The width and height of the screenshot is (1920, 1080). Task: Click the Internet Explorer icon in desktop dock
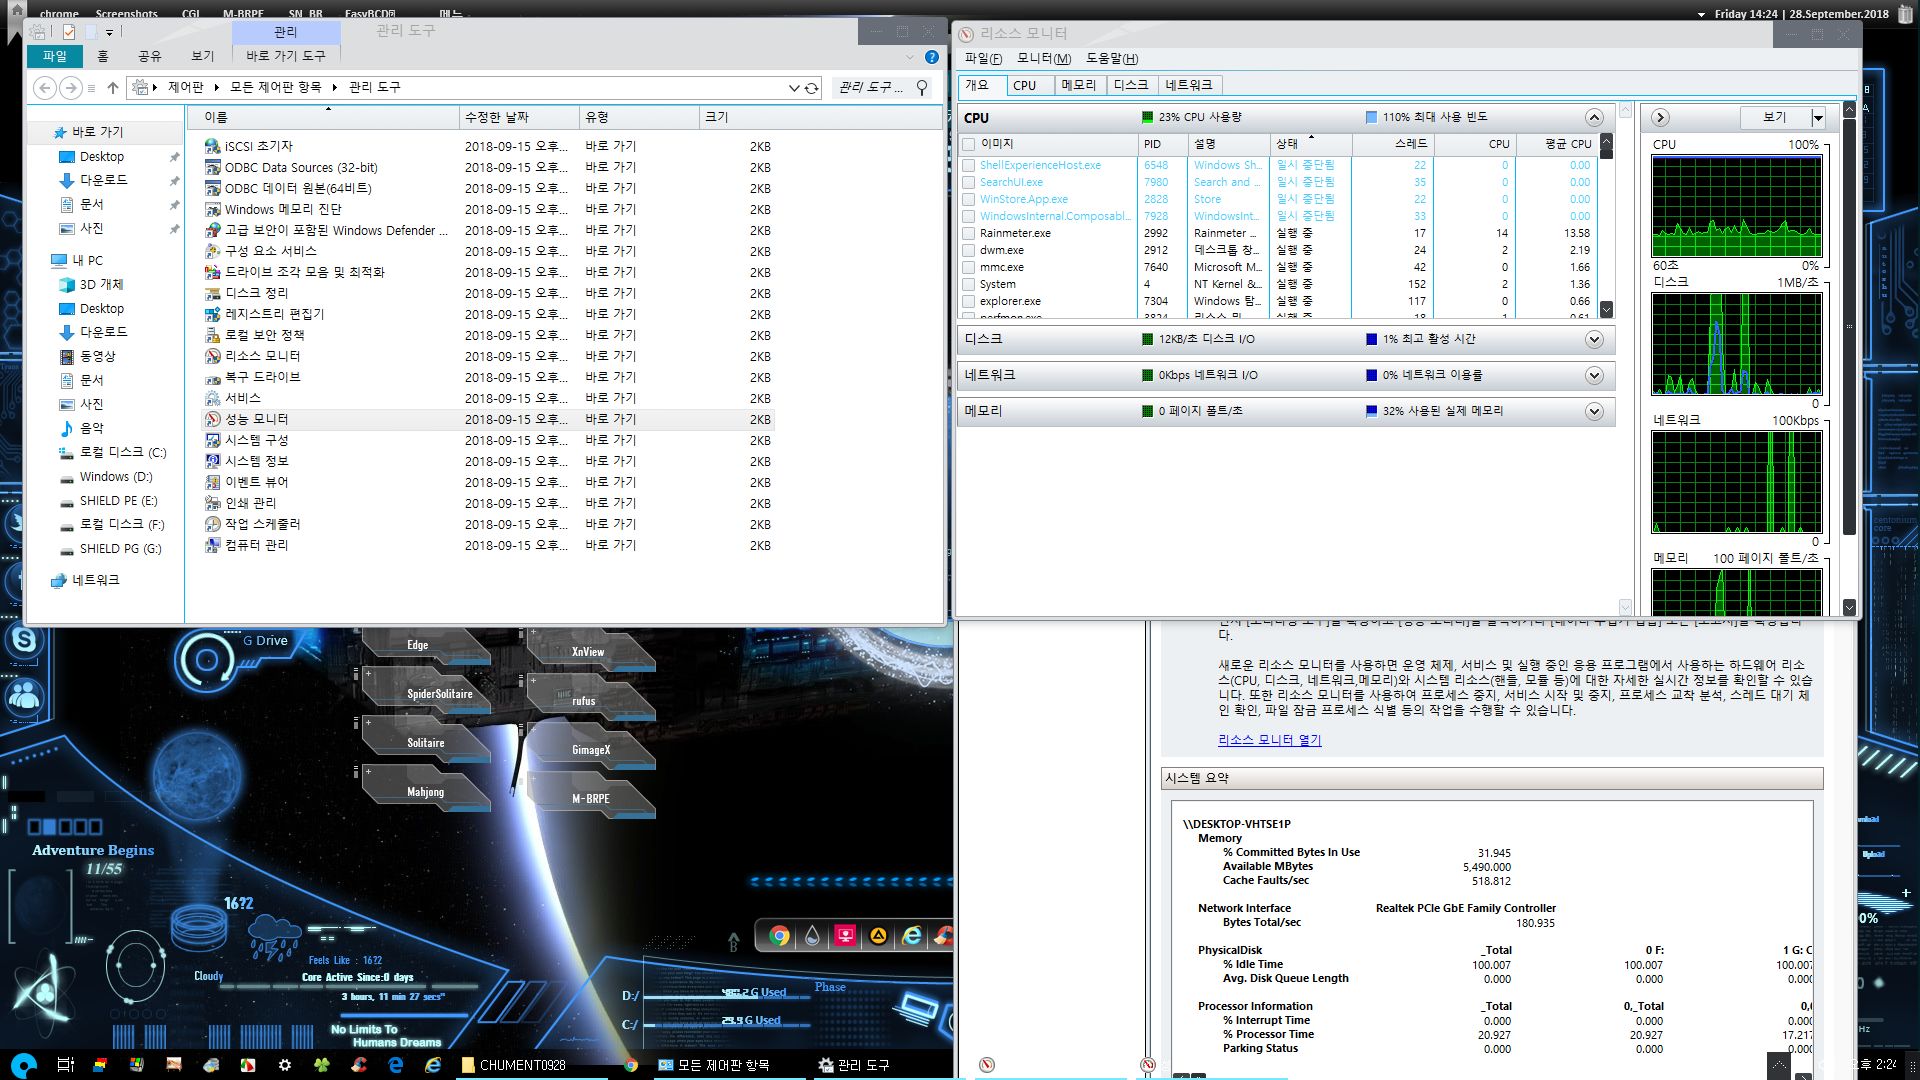912,936
